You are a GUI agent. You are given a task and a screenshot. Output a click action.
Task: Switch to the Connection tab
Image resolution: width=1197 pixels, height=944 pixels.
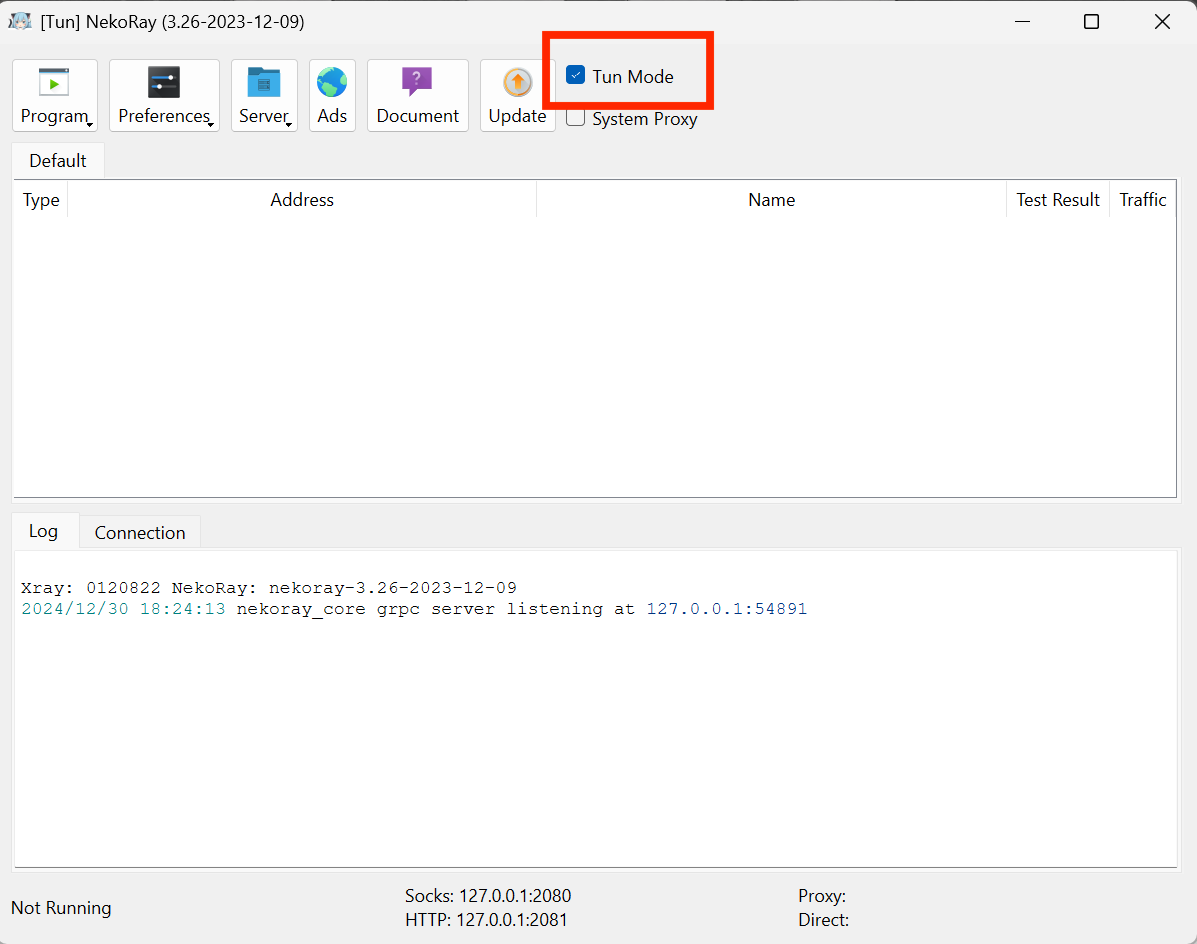tap(140, 532)
